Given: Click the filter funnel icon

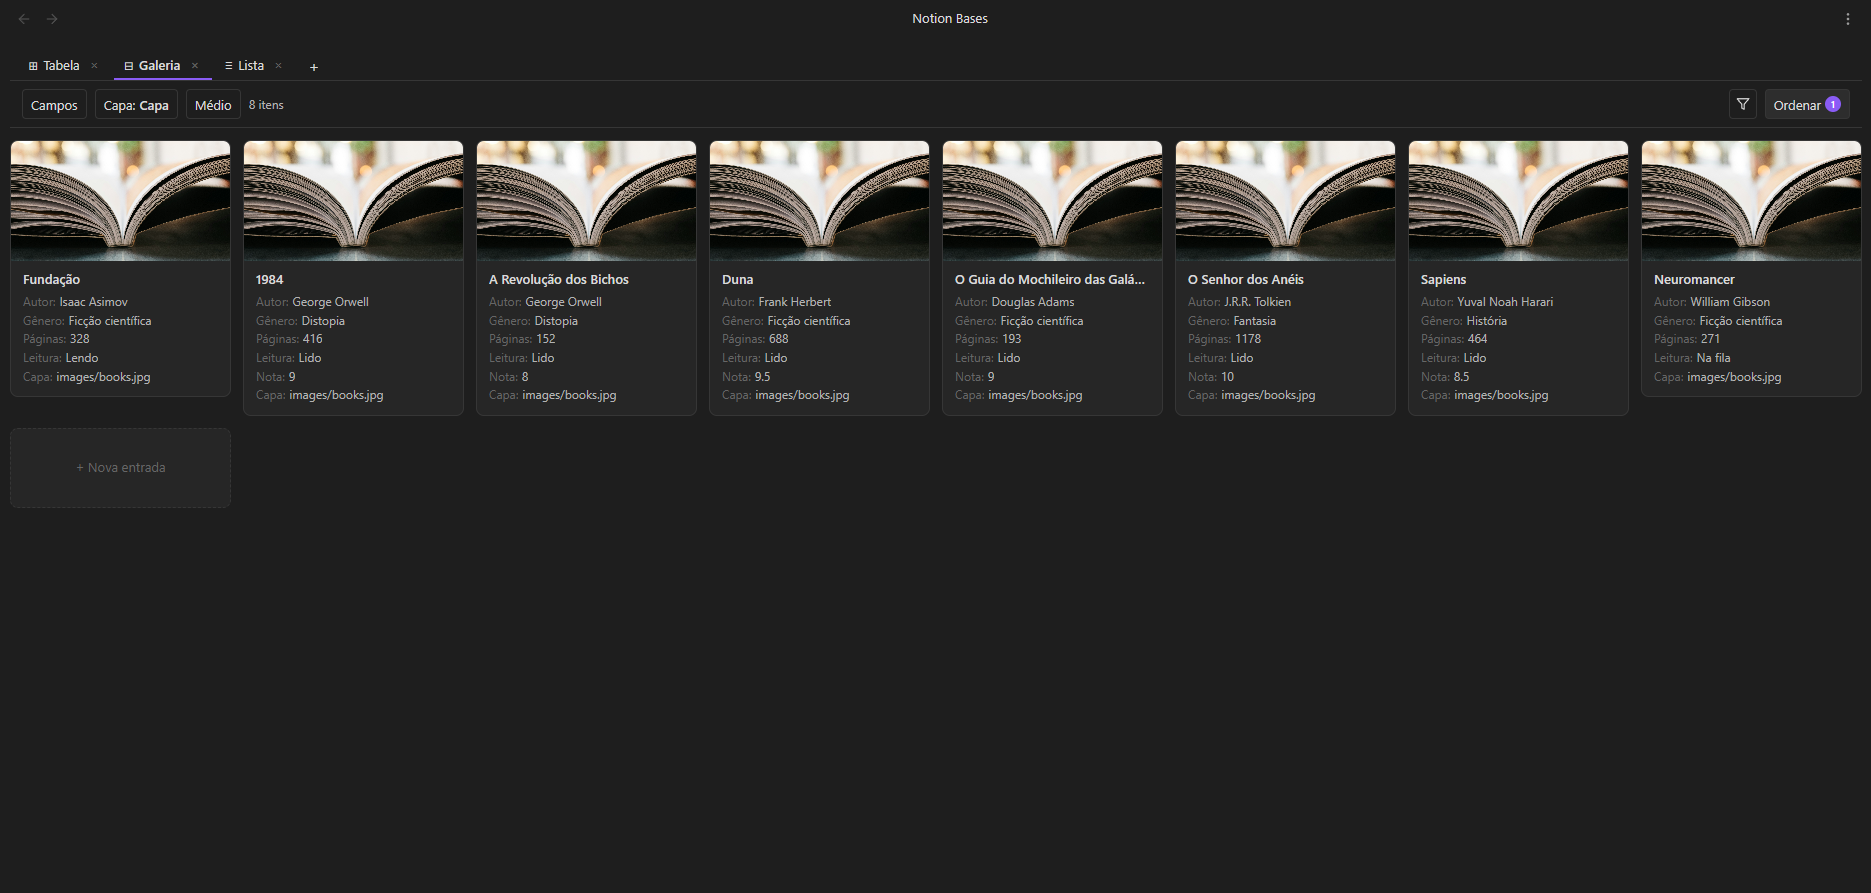Looking at the screenshot, I should pyautogui.click(x=1742, y=104).
